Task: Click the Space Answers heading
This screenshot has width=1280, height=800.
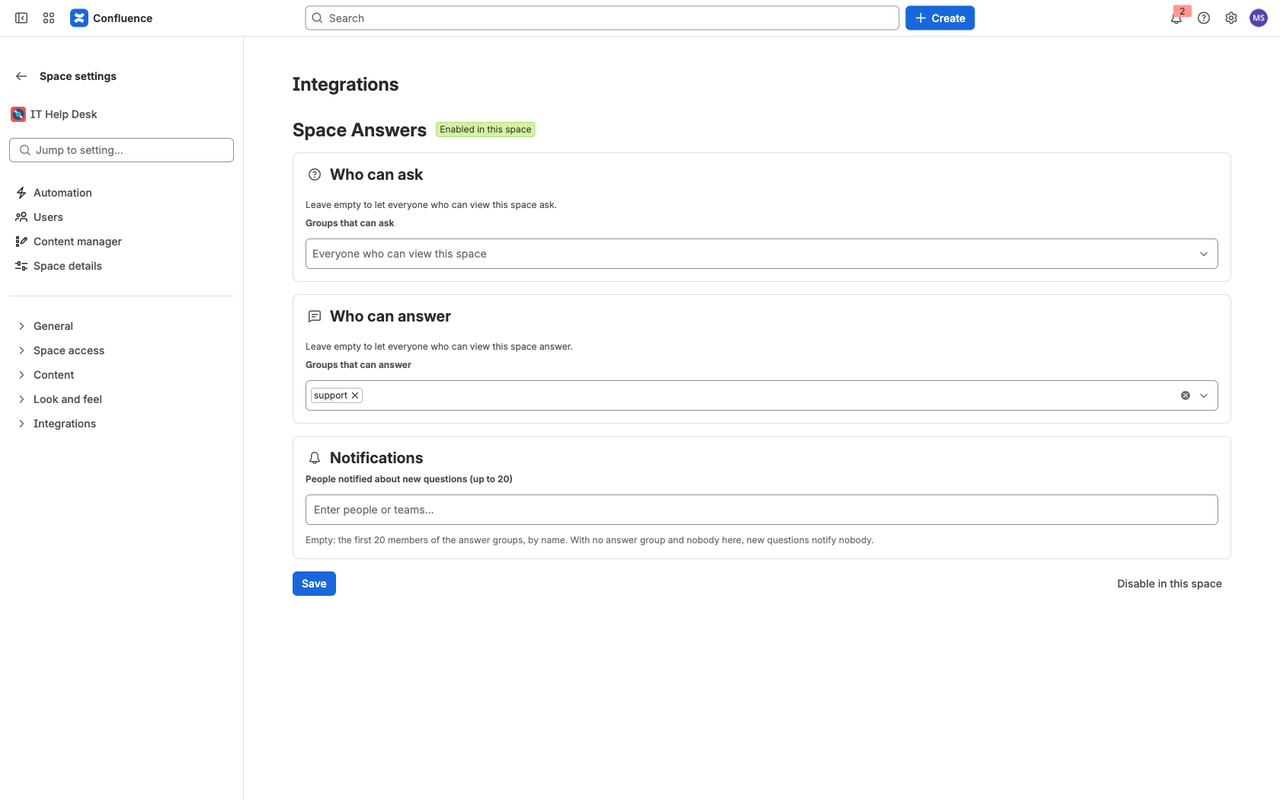Action: tap(359, 130)
